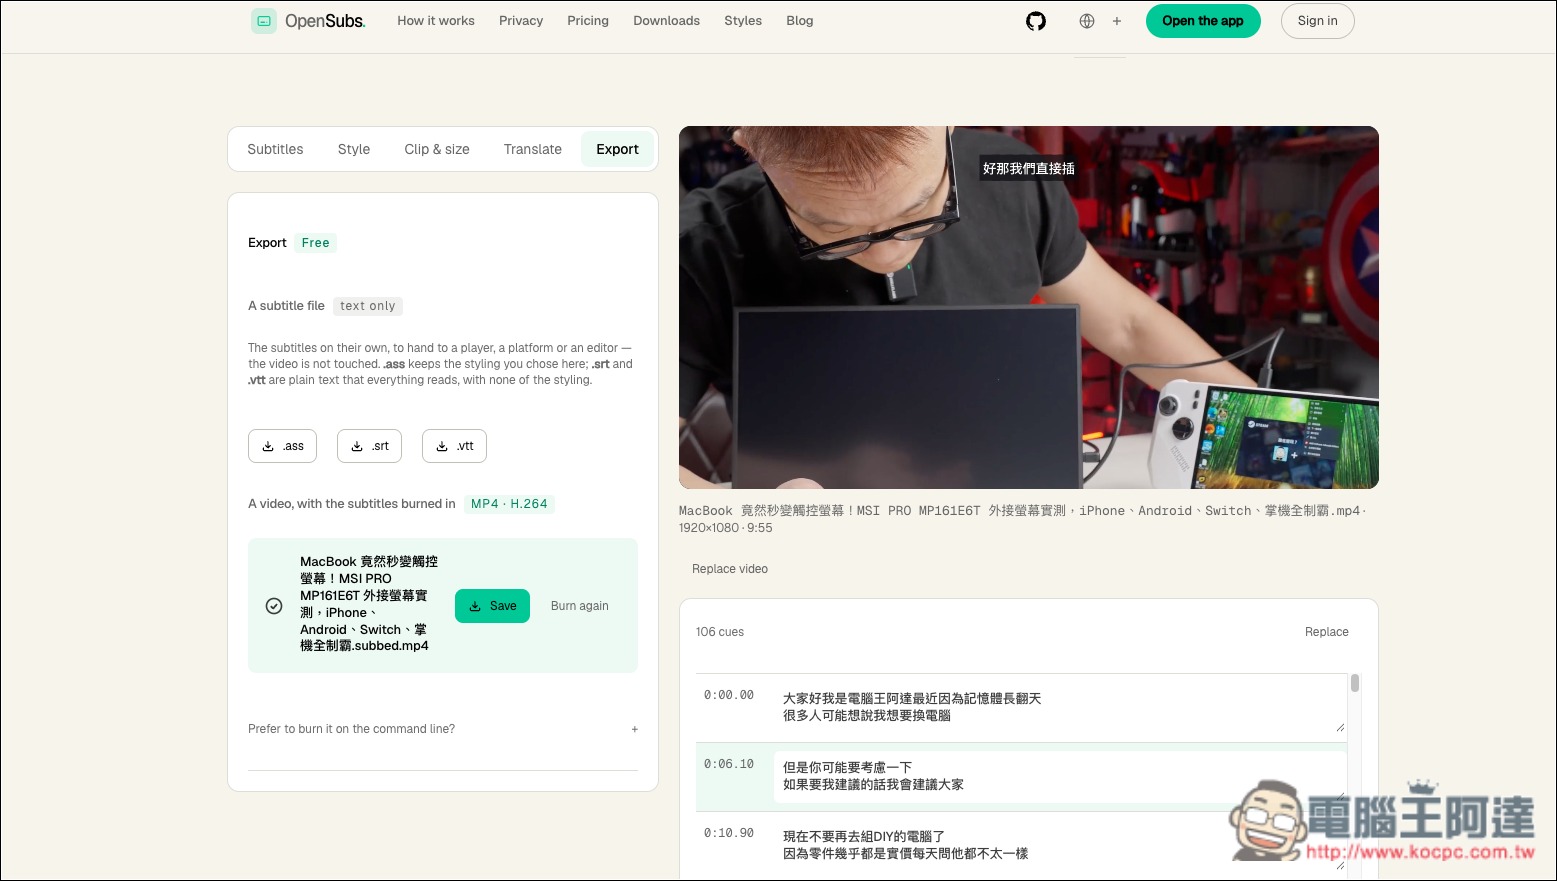Click the "text only" badge

(368, 306)
